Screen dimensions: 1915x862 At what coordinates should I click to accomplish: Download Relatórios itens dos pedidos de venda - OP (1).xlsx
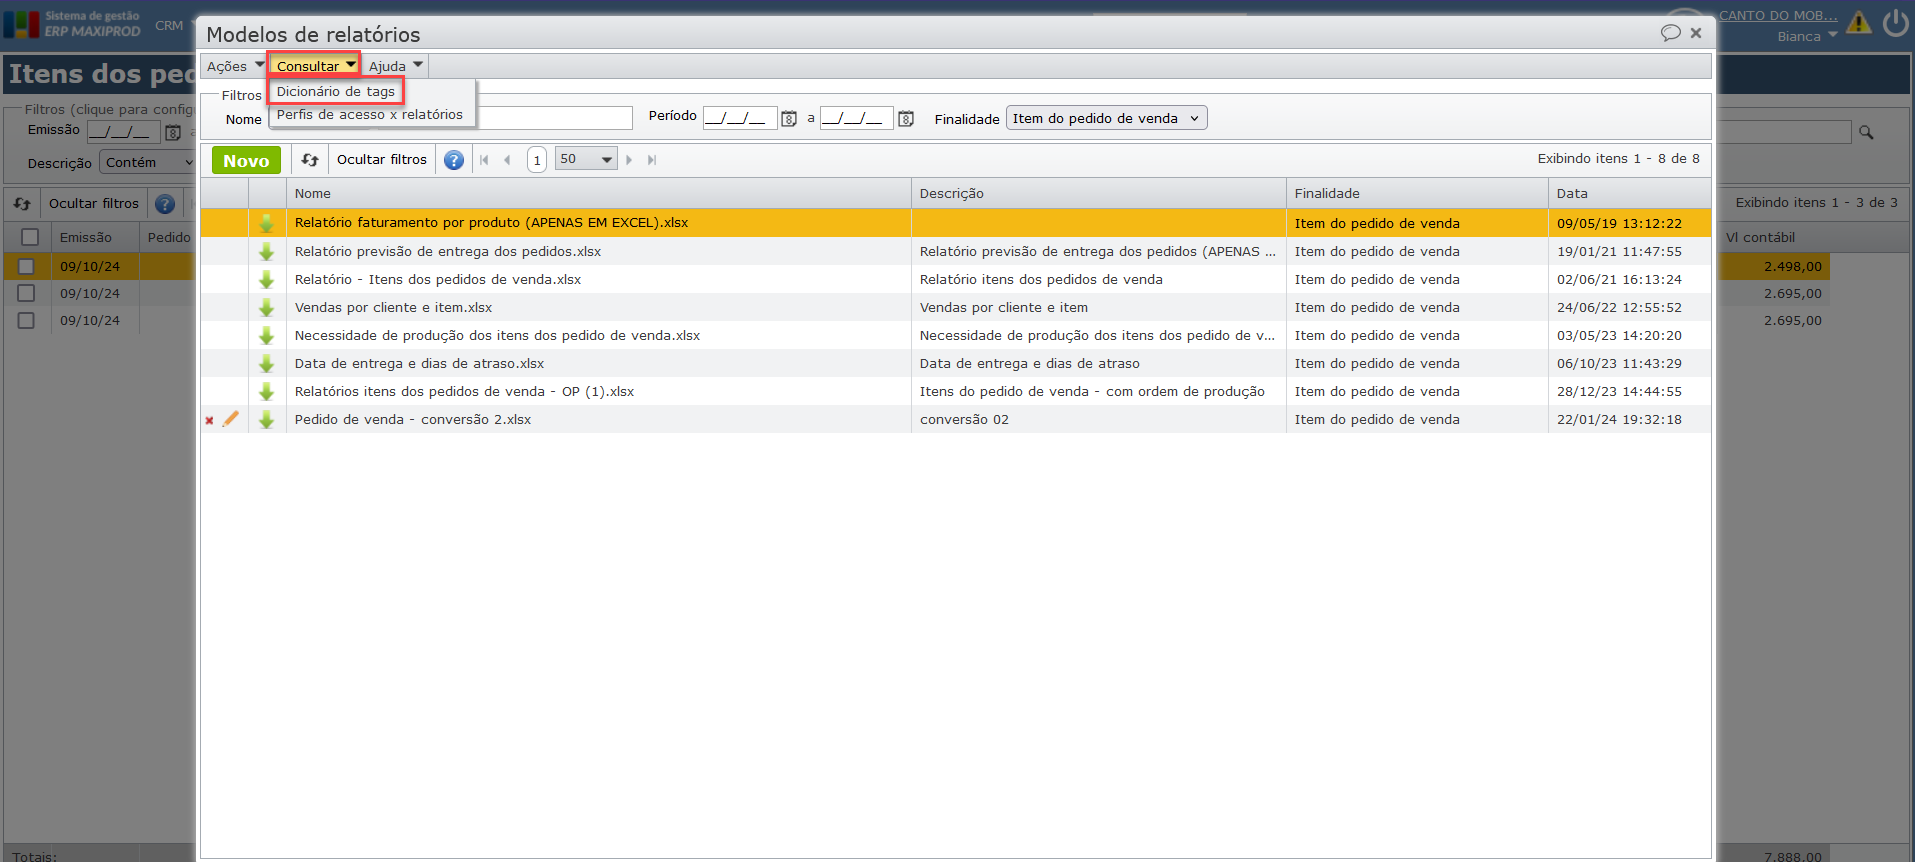point(266,392)
